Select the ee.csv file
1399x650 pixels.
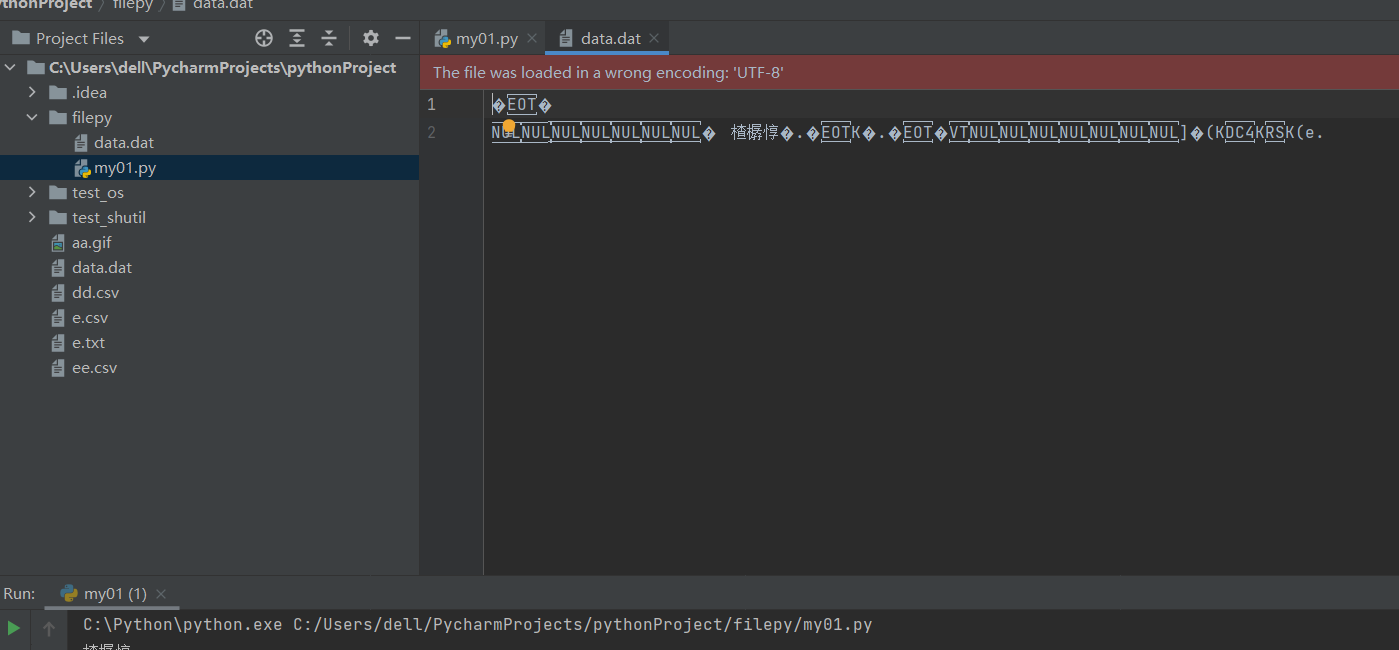(94, 368)
